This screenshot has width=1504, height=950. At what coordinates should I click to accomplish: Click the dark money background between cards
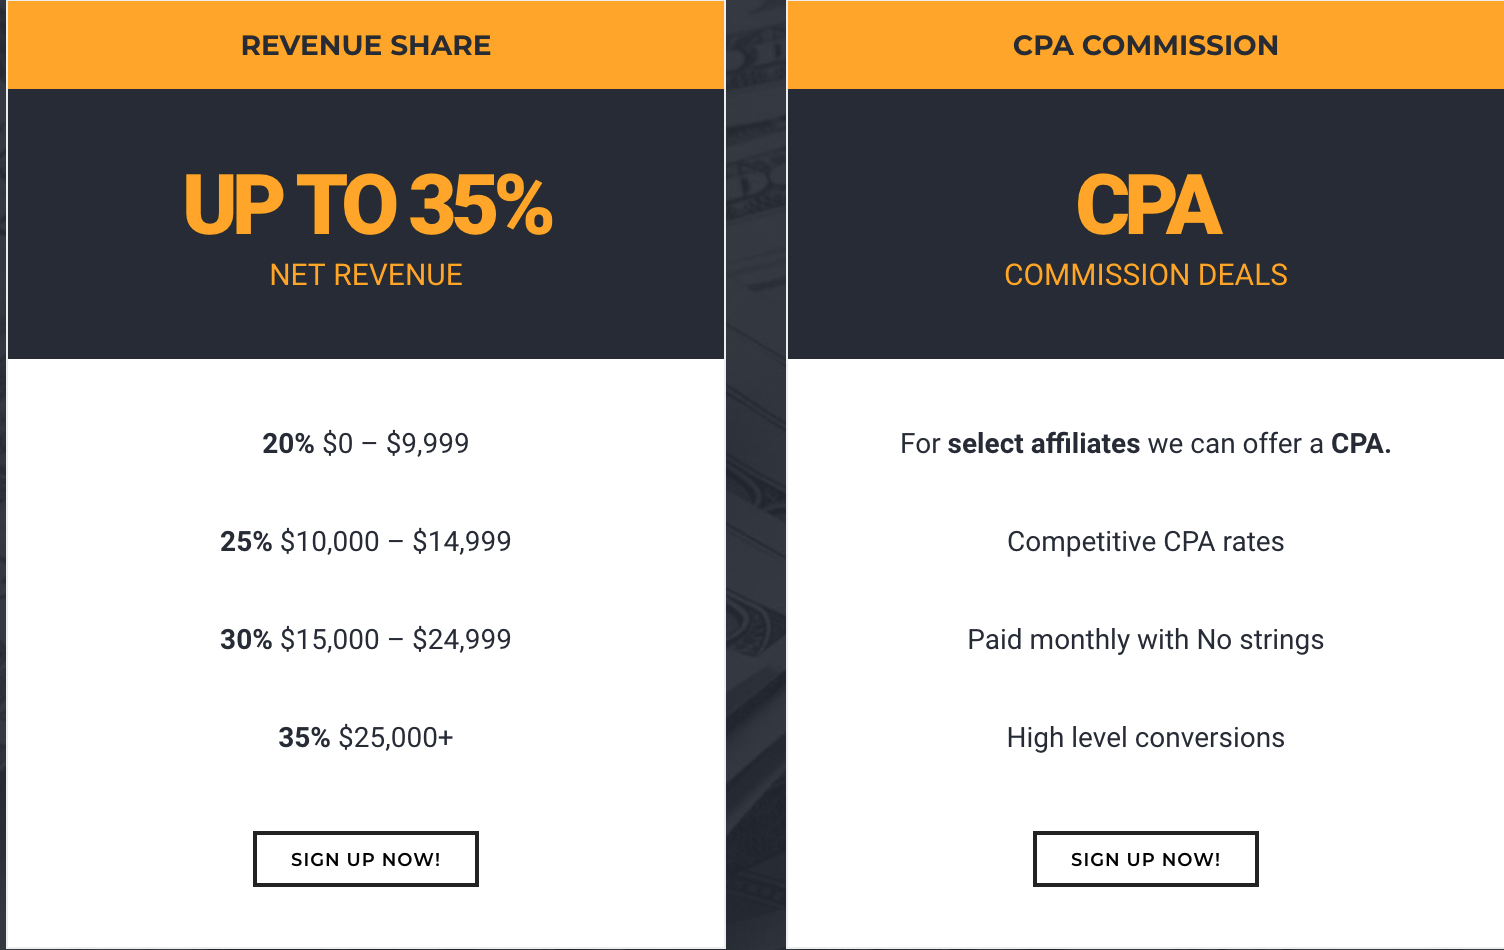click(x=756, y=475)
